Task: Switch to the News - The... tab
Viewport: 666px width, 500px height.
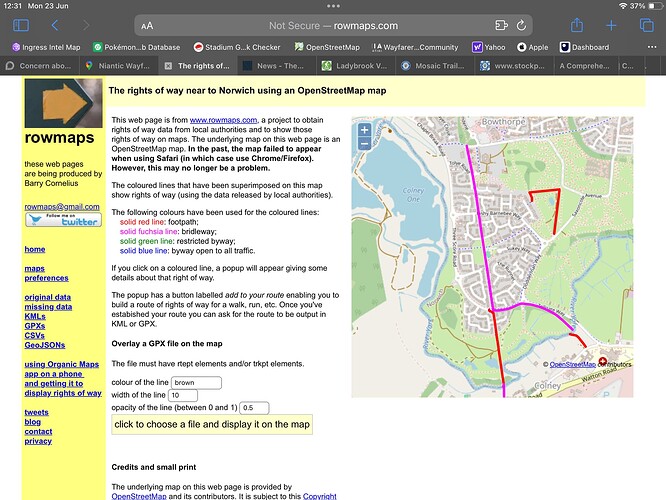Action: coord(277,66)
